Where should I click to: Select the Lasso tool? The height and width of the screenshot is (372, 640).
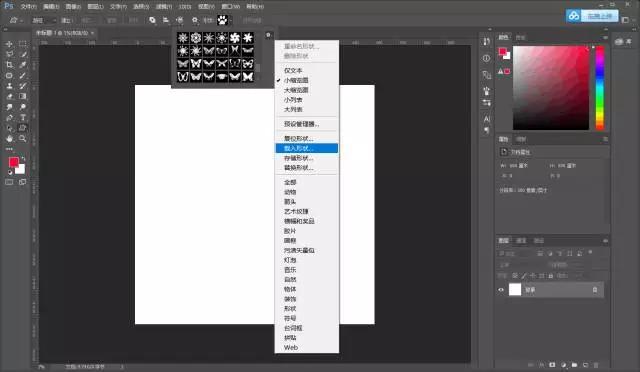point(9,54)
